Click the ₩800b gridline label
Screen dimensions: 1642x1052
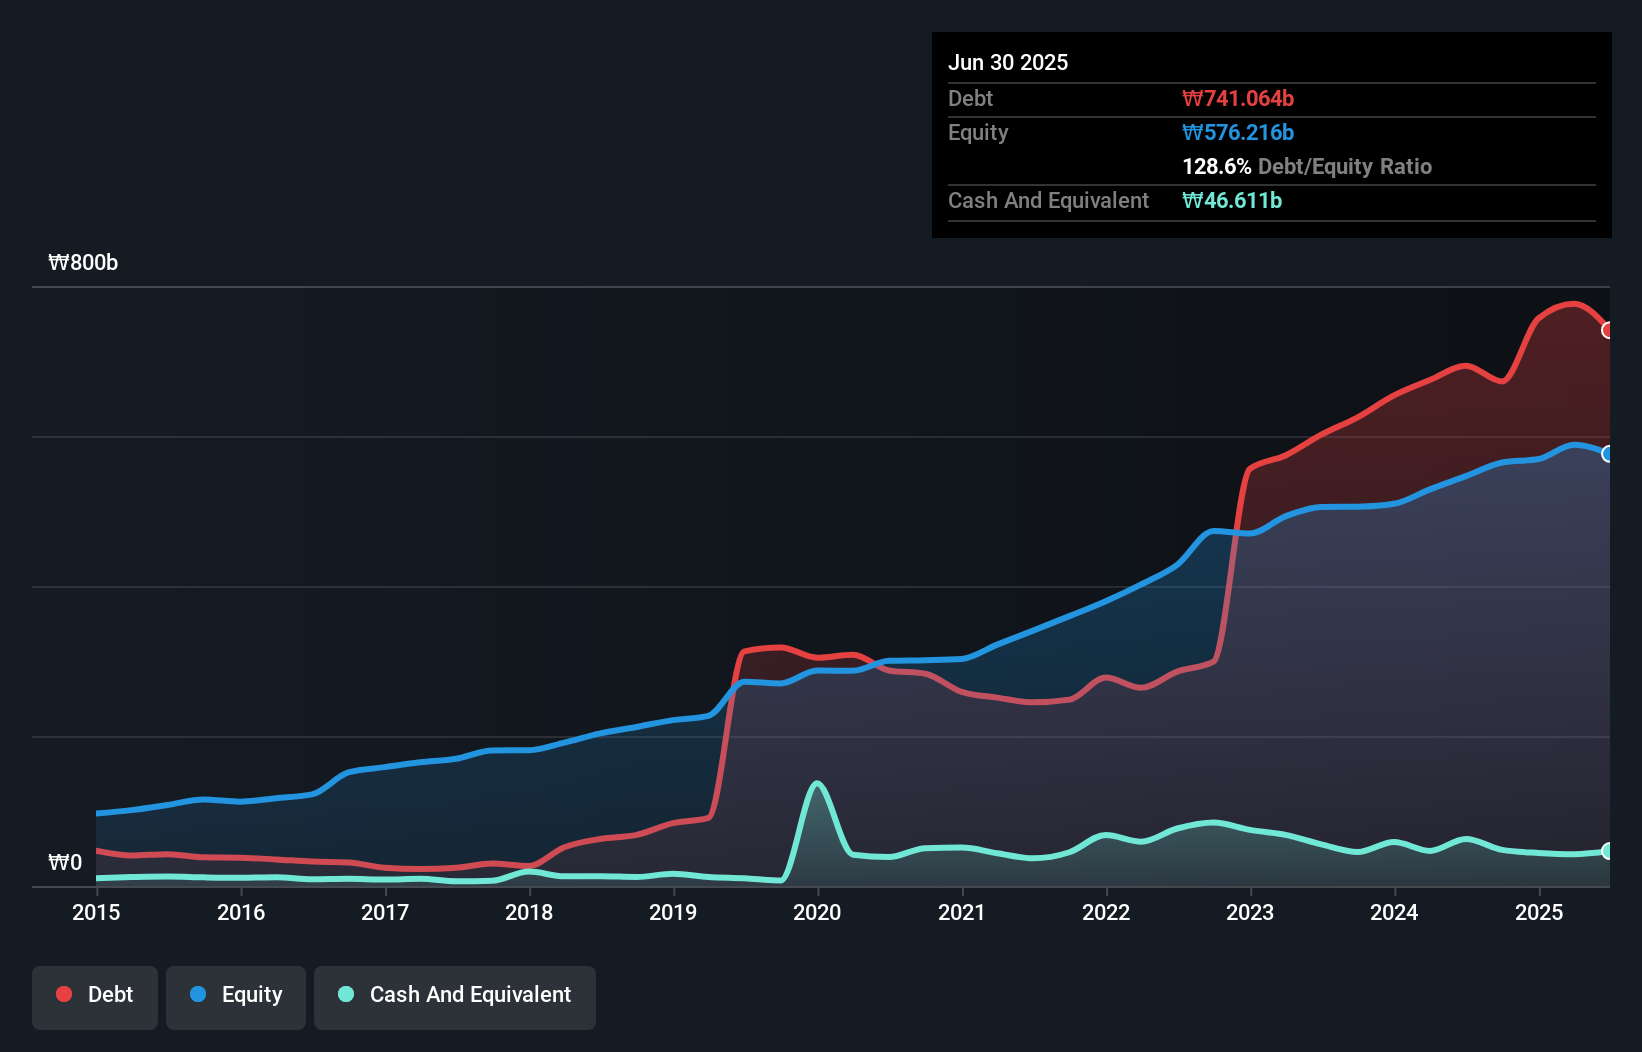tap(84, 262)
